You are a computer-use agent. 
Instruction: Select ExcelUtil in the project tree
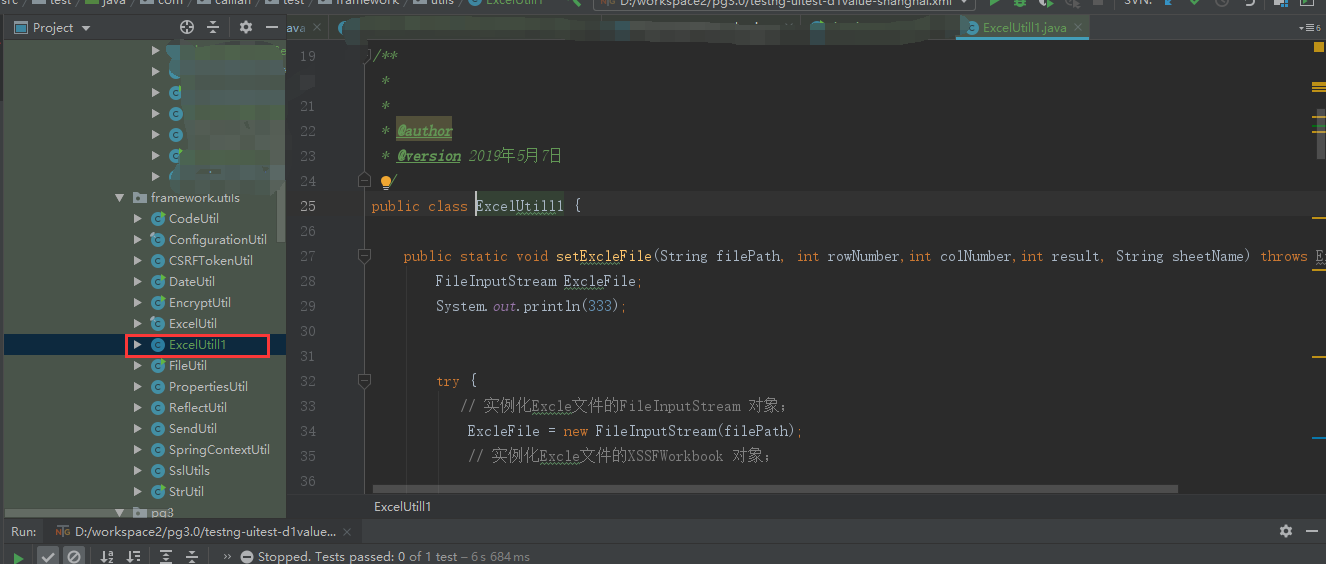pyautogui.click(x=193, y=324)
